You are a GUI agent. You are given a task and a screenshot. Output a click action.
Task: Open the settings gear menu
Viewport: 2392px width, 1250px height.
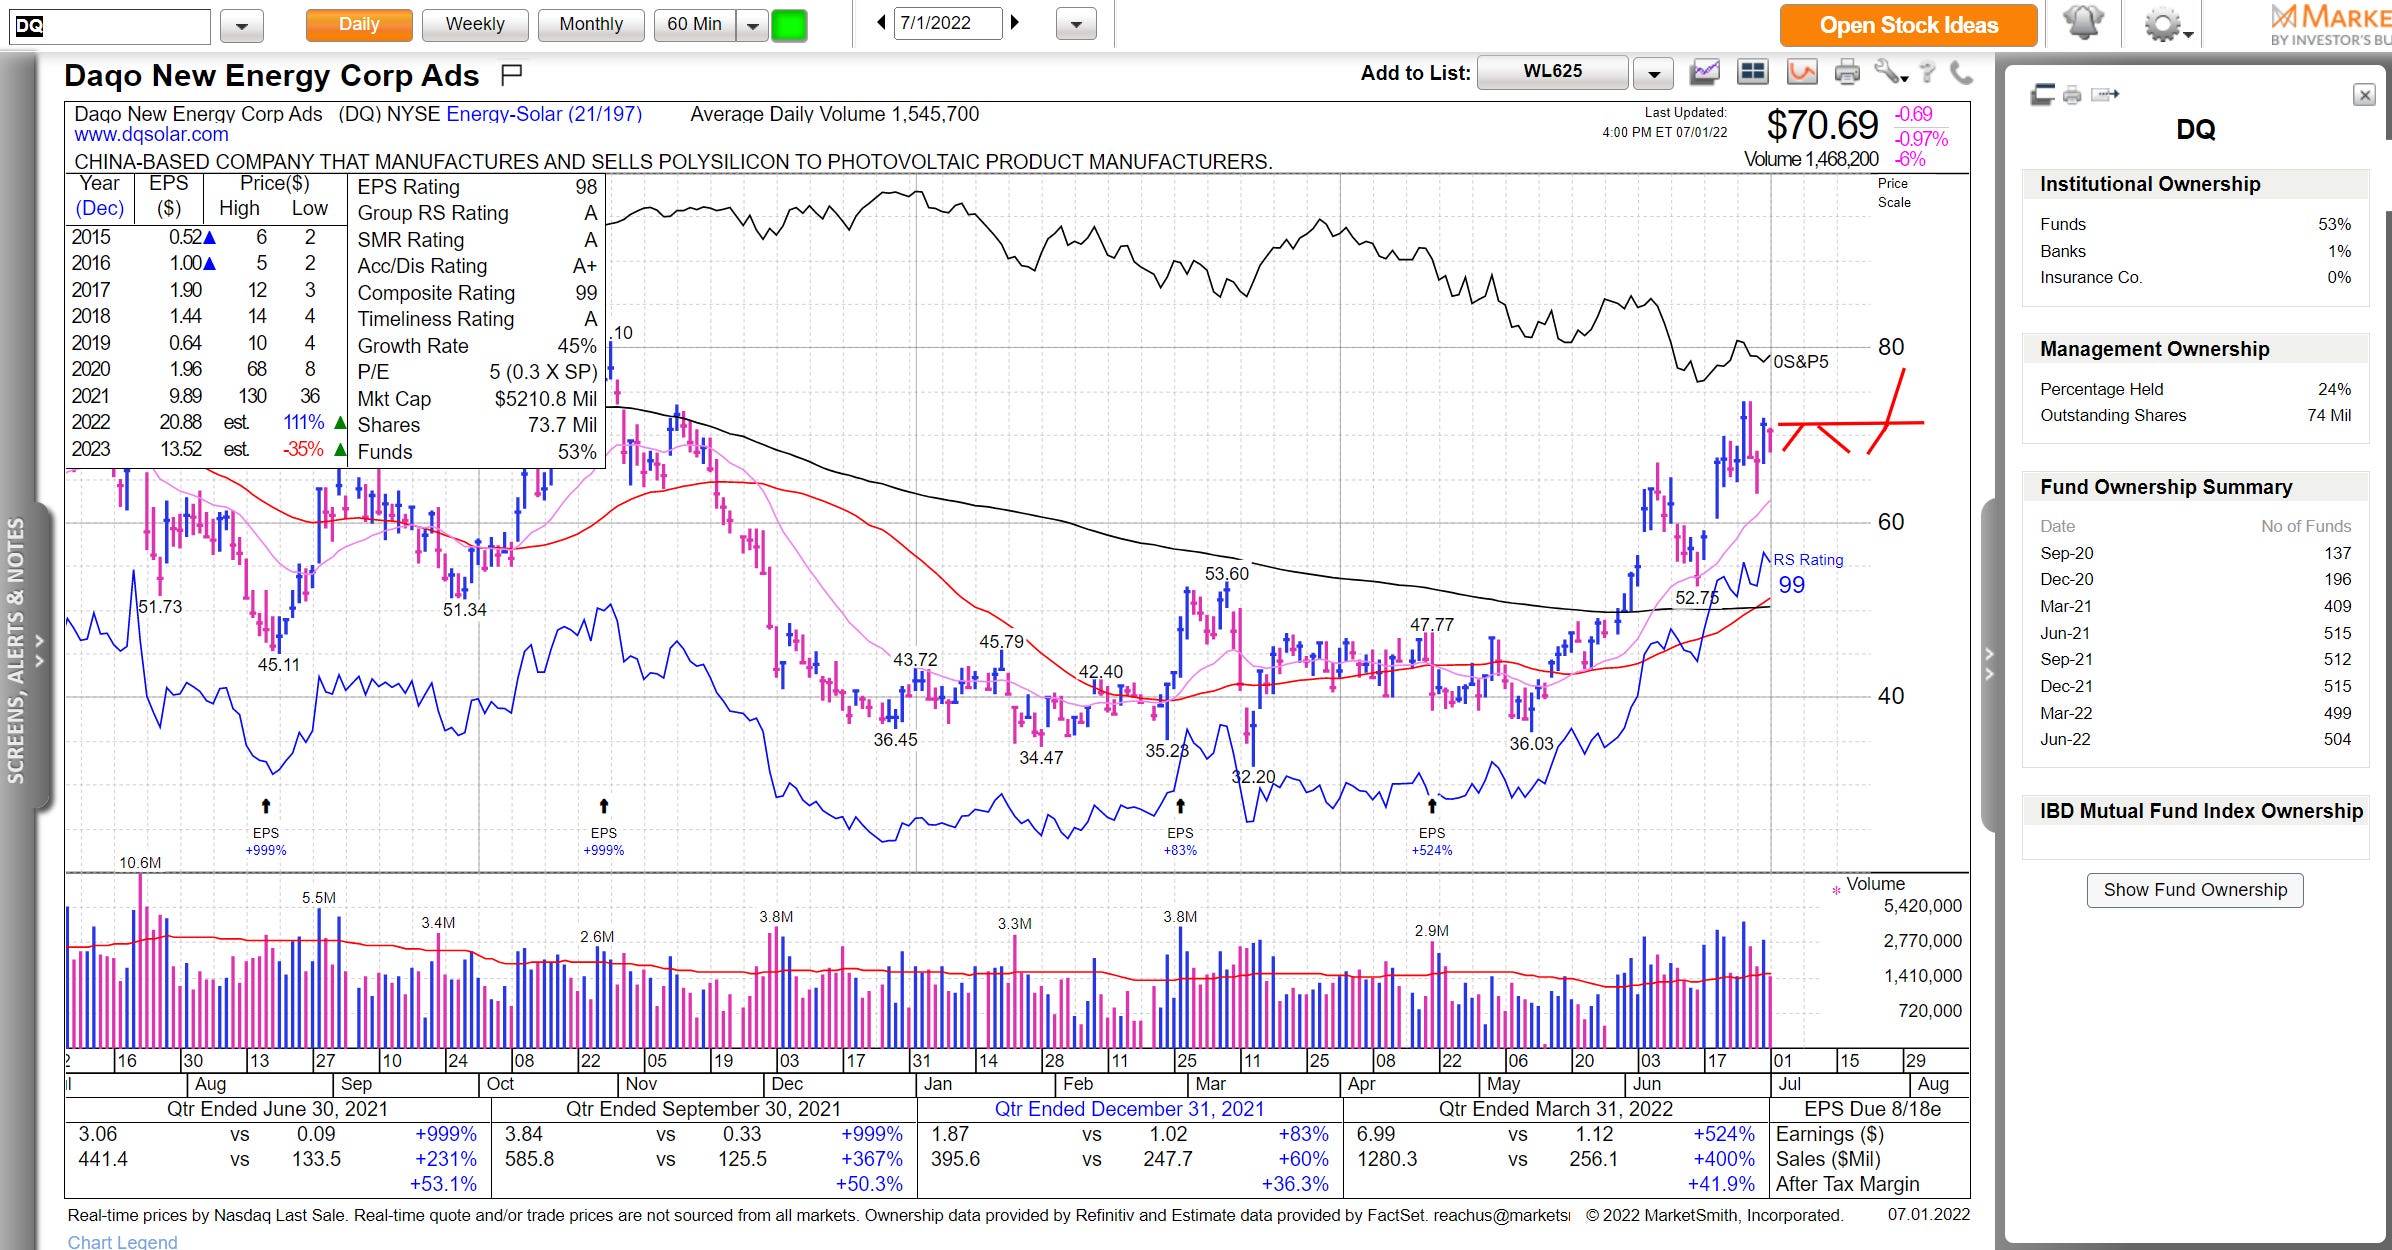pos(2166,25)
